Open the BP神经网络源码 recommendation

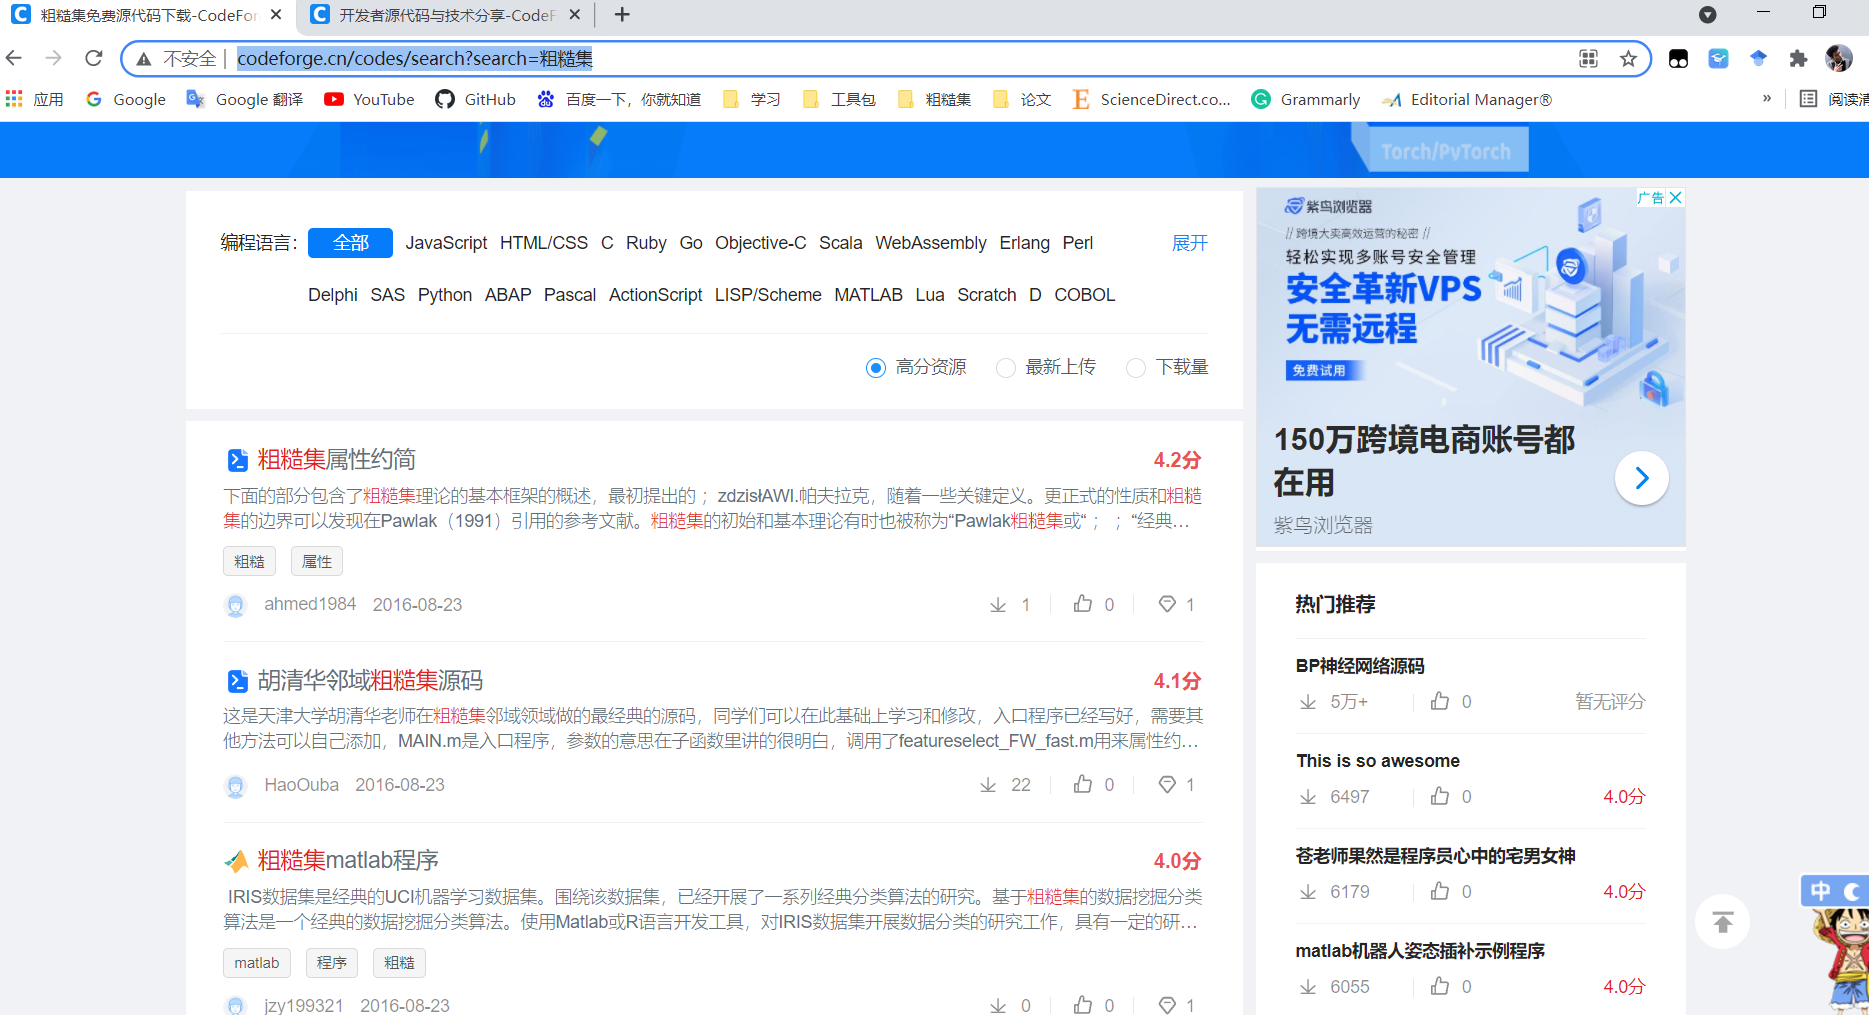coord(1360,665)
